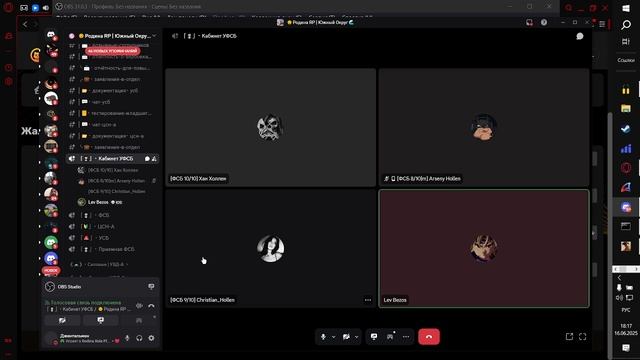Open User Settings gear icon
Image resolution: width=640 pixels, height=360 pixels.
point(151,338)
